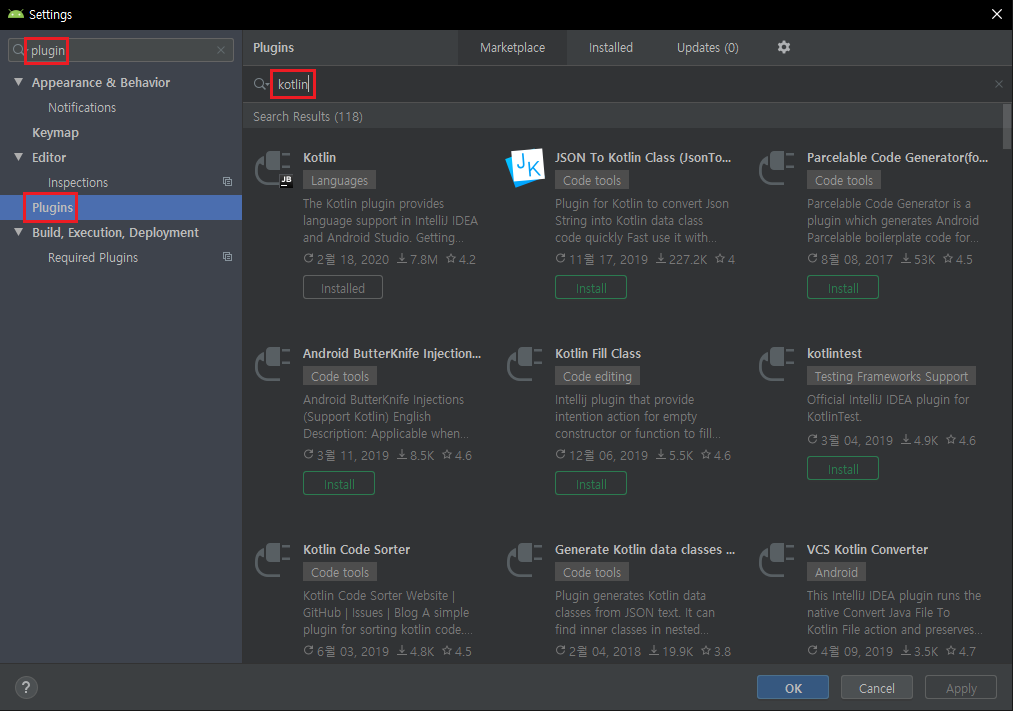This screenshot has height=711, width=1013.
Task: Install Kotlin Fill Class plugin
Action: (590, 483)
